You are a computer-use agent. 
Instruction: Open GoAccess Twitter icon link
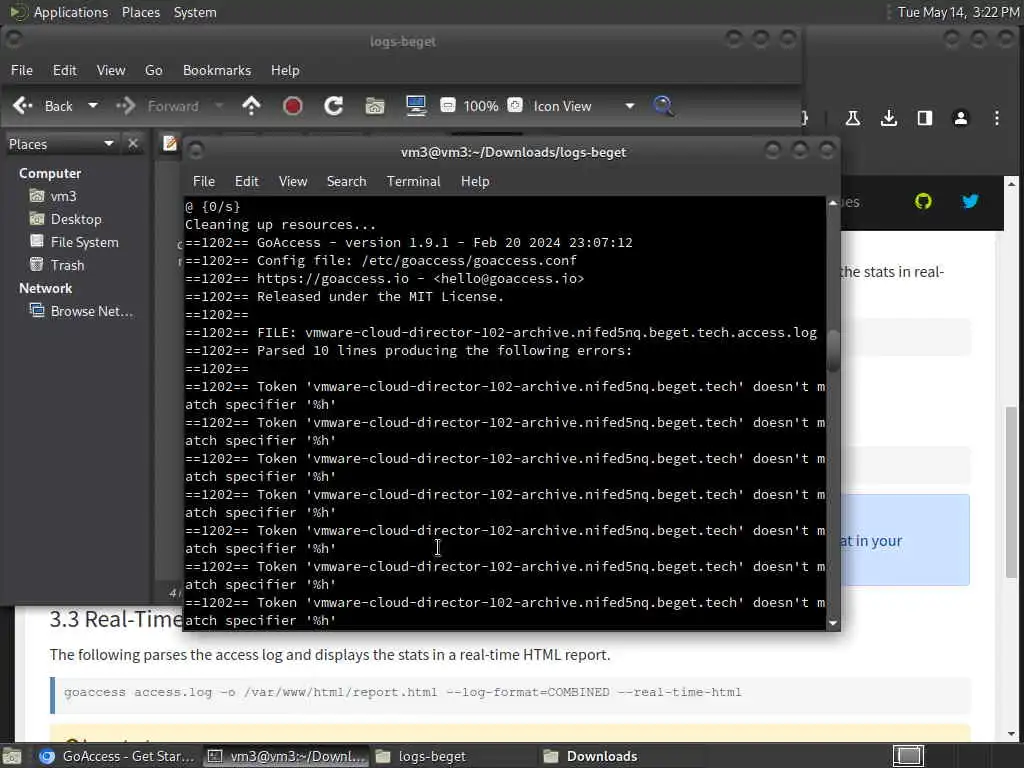(970, 201)
